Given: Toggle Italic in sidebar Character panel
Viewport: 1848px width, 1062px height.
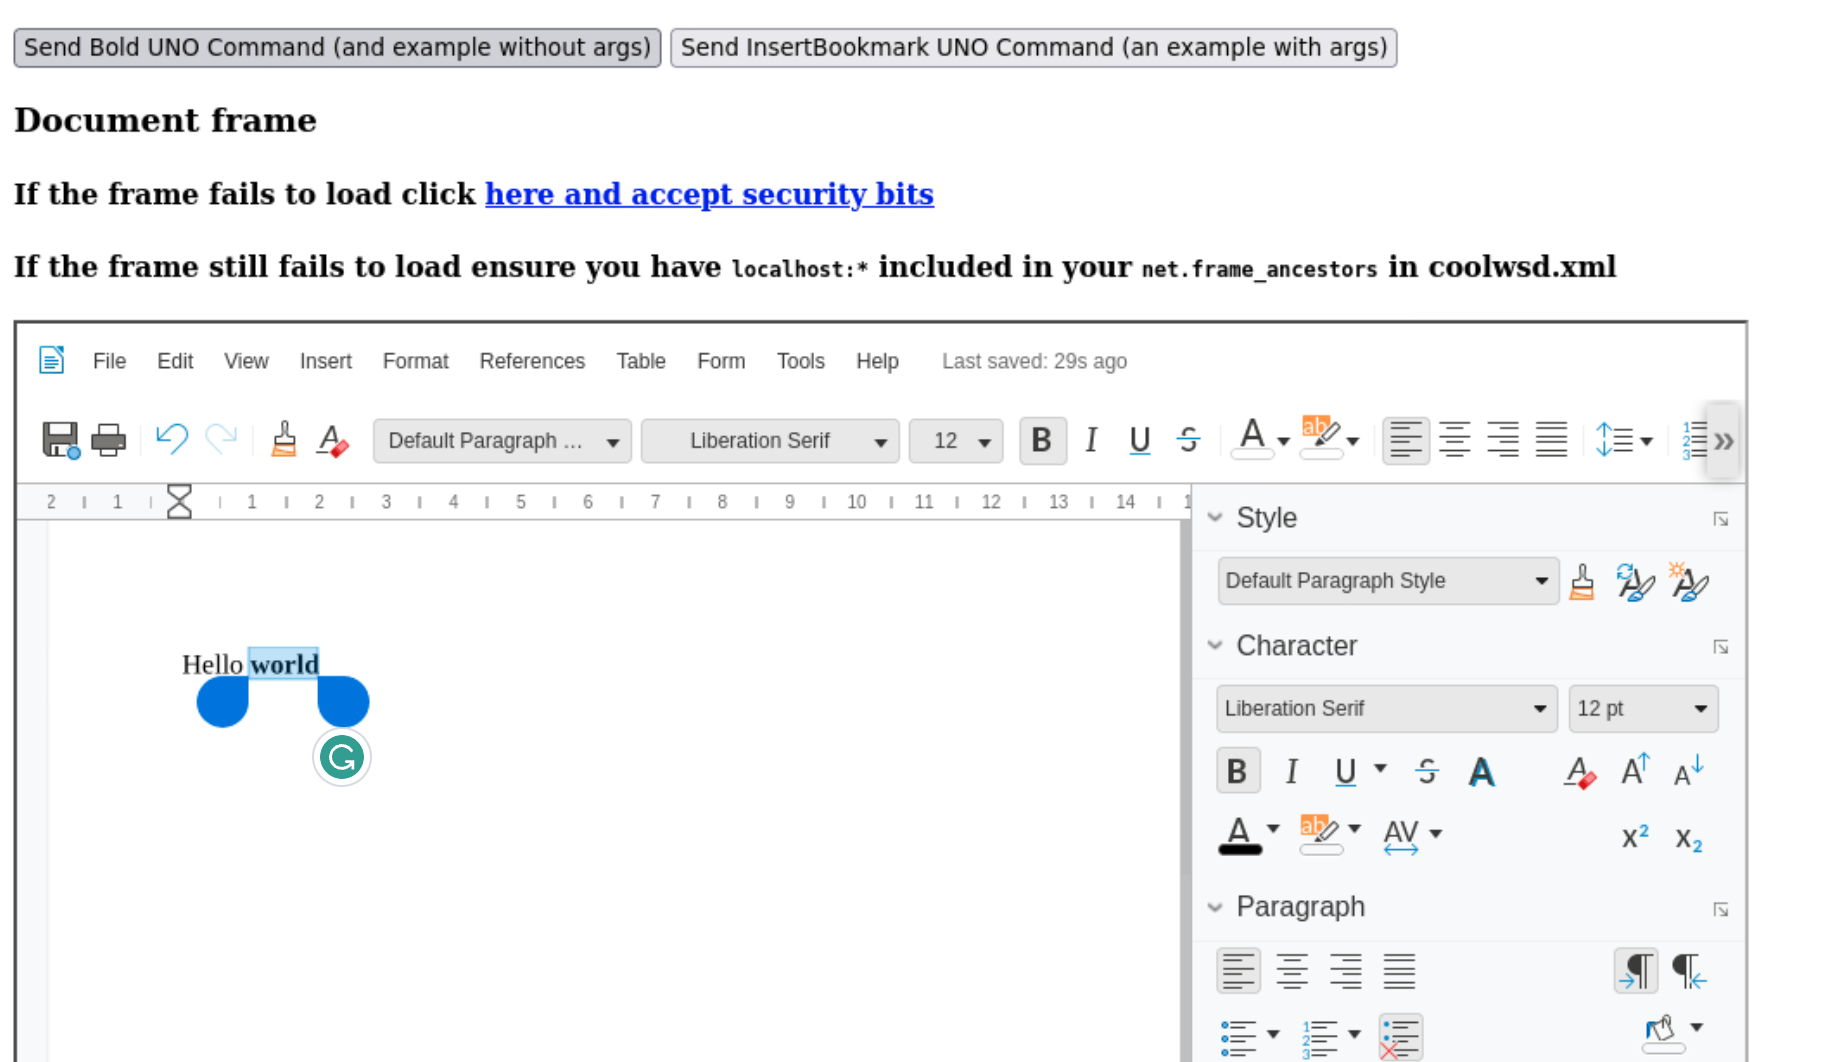Looking at the screenshot, I should [x=1291, y=771].
